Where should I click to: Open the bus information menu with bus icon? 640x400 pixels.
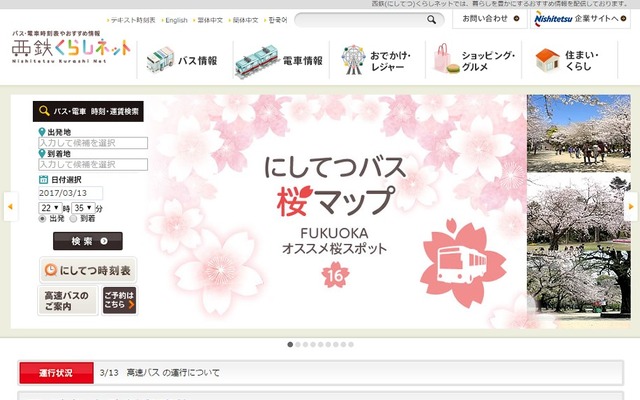pyautogui.click(x=185, y=60)
